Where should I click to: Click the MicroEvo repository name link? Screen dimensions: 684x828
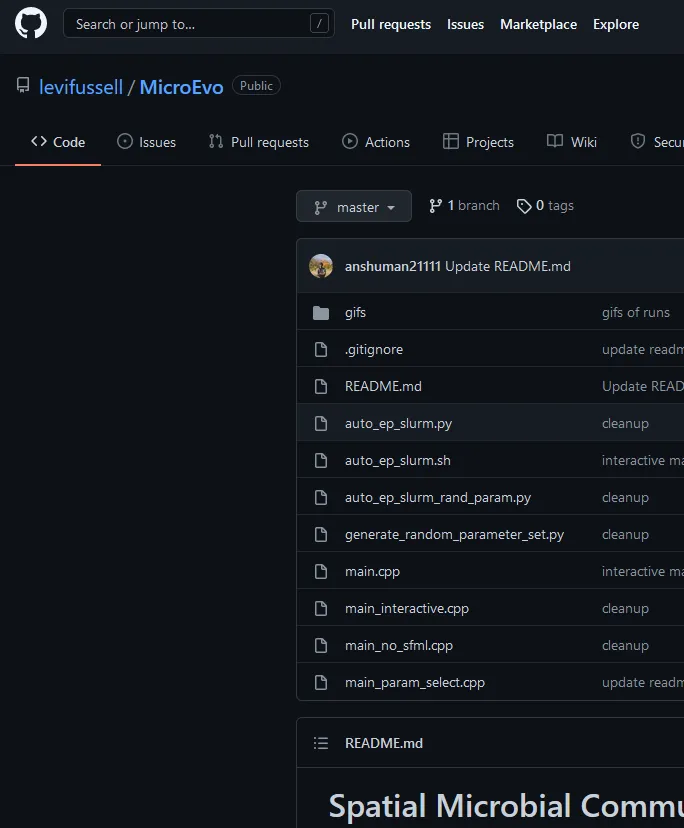[181, 87]
